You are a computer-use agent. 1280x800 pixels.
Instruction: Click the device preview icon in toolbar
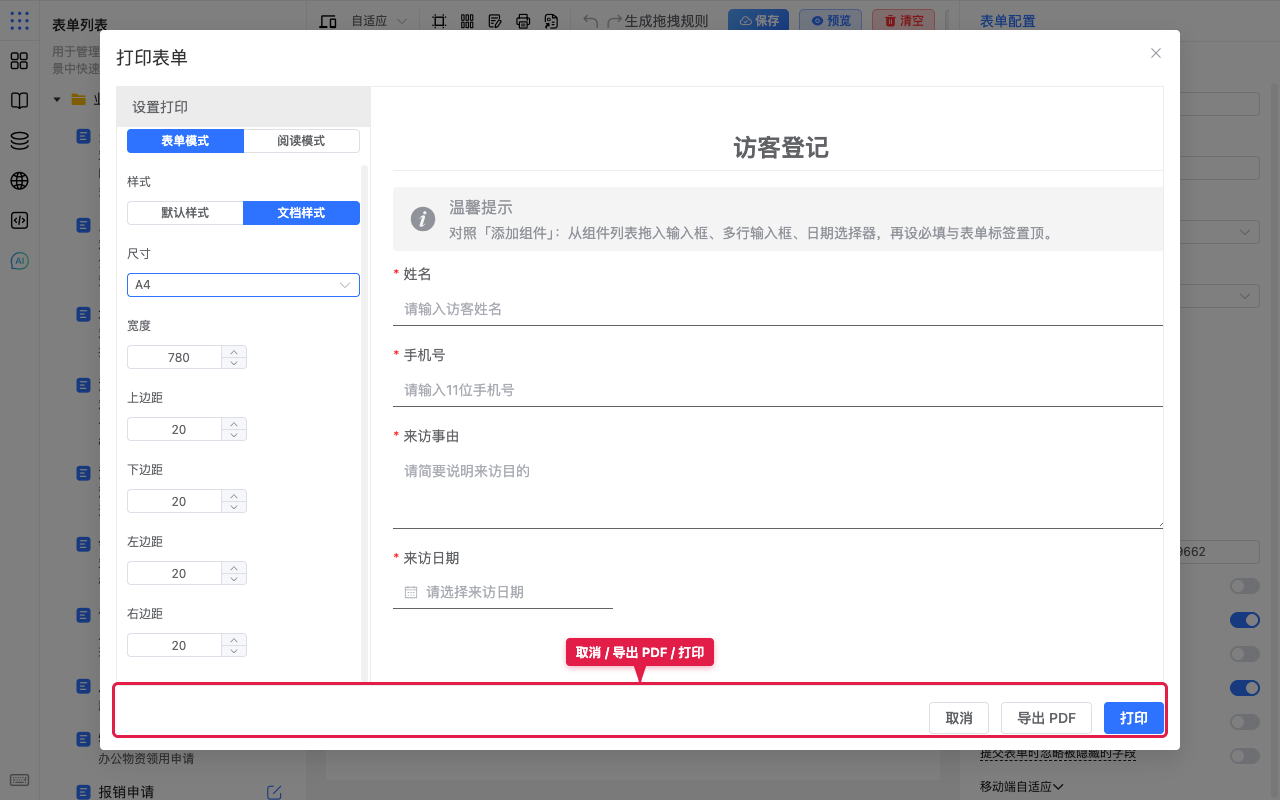coord(328,21)
